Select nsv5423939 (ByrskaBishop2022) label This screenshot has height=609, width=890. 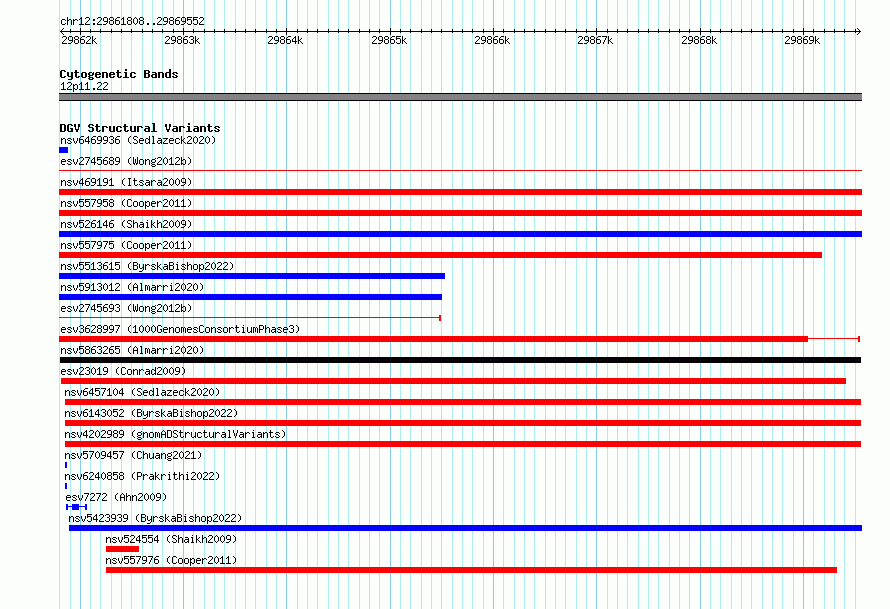155,518
